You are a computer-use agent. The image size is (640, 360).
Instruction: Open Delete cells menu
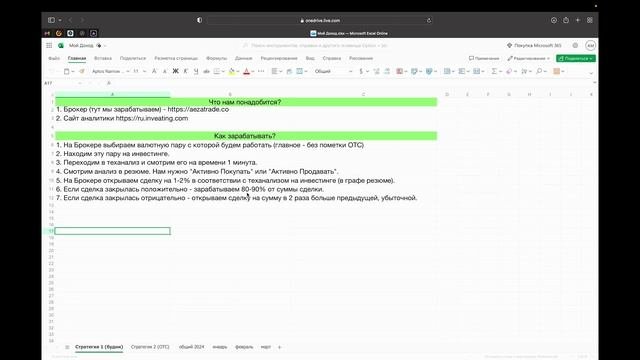463,71
